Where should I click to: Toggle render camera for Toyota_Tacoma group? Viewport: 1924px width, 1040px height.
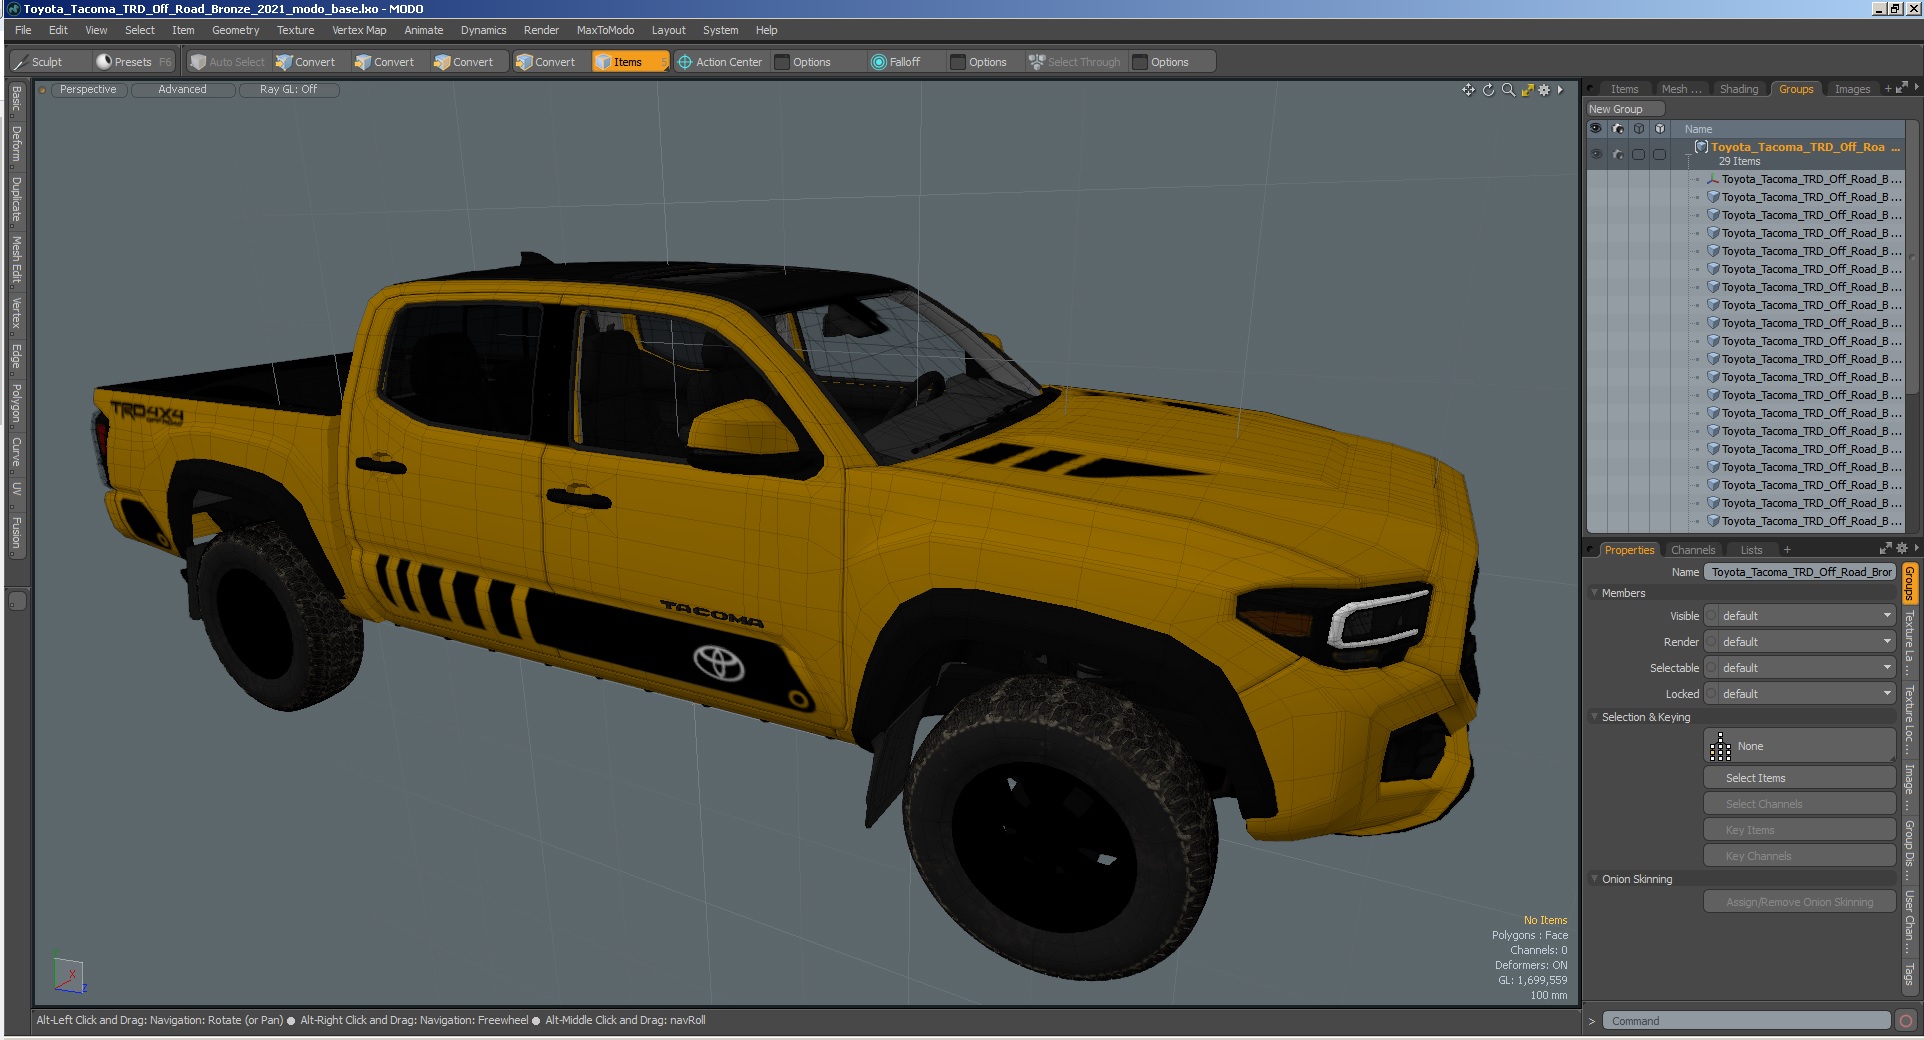click(x=1617, y=154)
